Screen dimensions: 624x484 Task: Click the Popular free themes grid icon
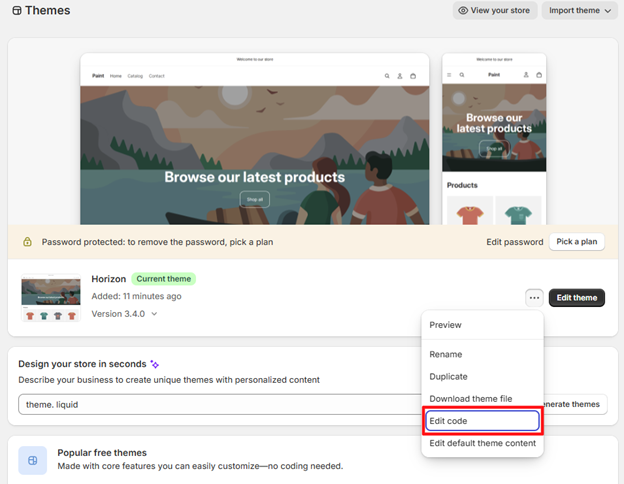[x=33, y=461]
